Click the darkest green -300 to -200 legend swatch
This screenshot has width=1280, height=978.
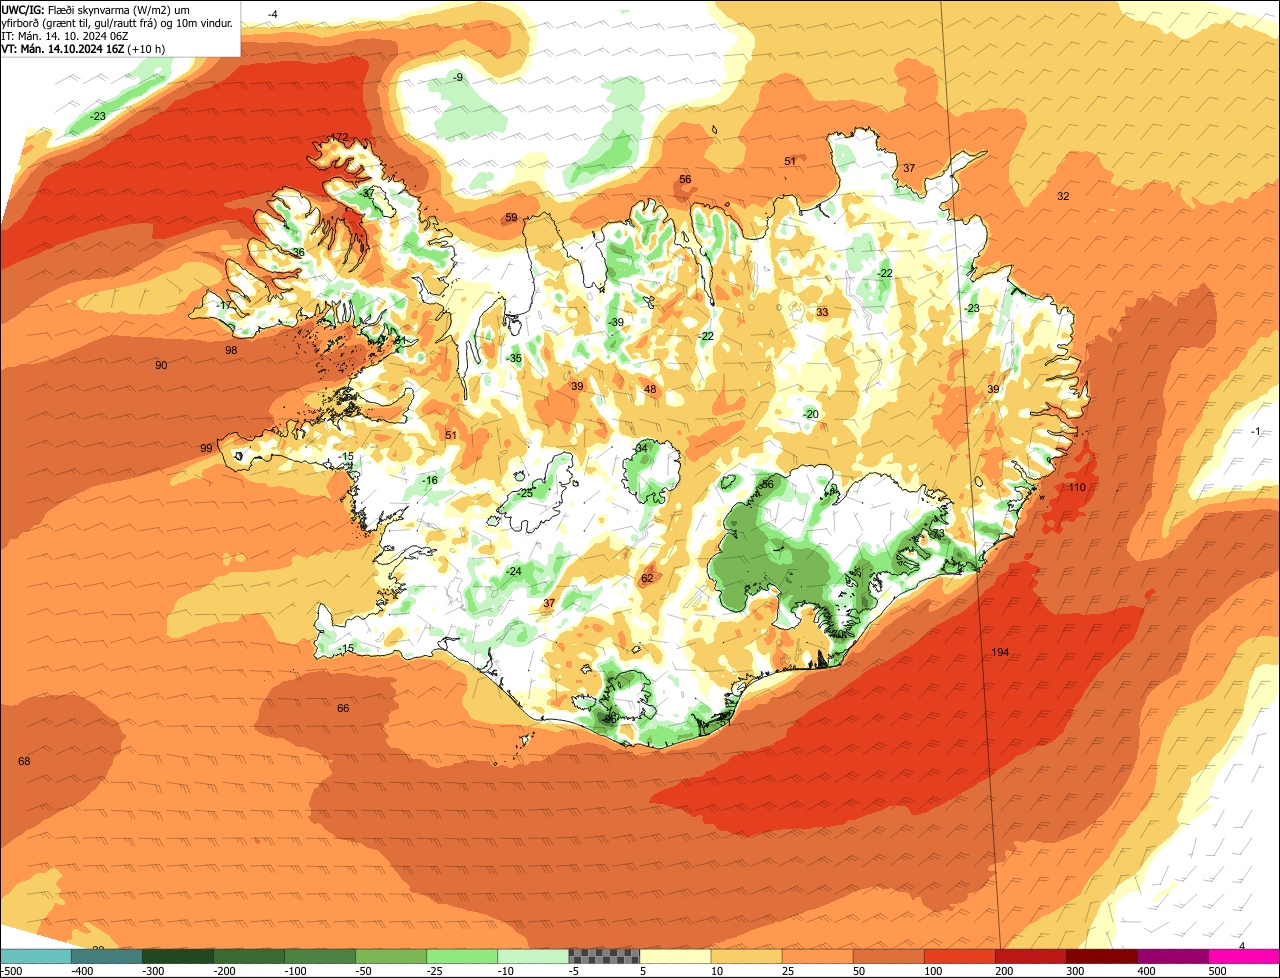[178, 956]
